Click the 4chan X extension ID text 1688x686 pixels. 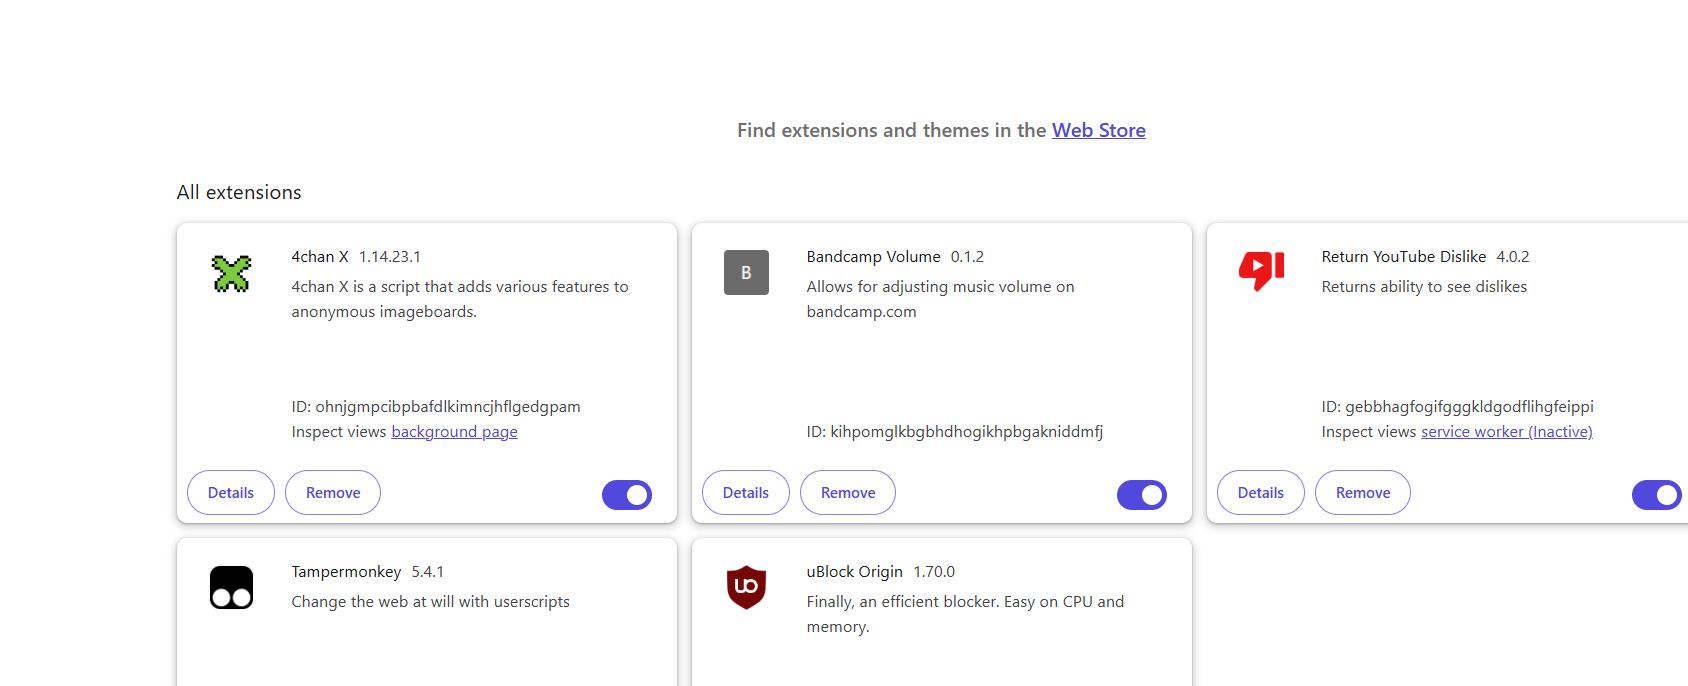pos(436,407)
